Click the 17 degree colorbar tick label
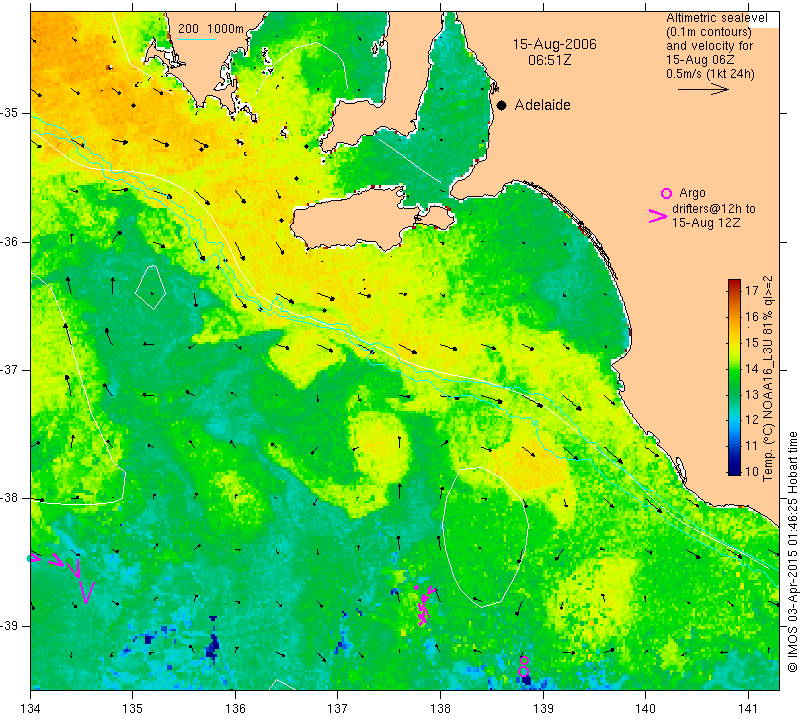Viewport: 800px width, 720px height. tap(752, 291)
